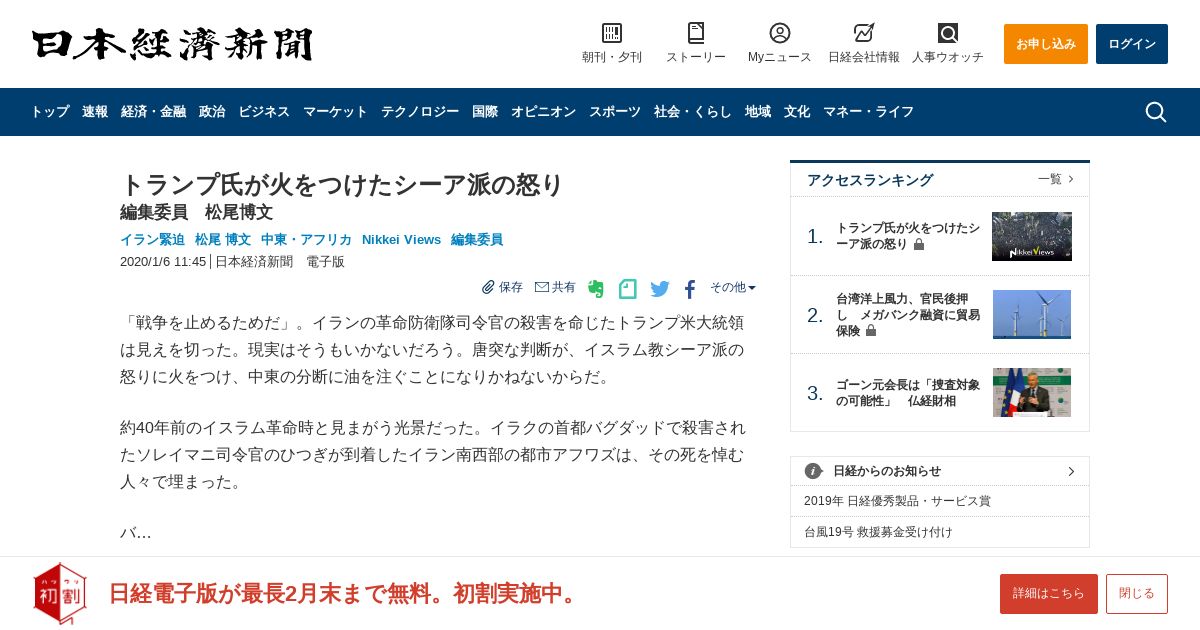Open the マネー・ライフ navigation item

(869, 112)
